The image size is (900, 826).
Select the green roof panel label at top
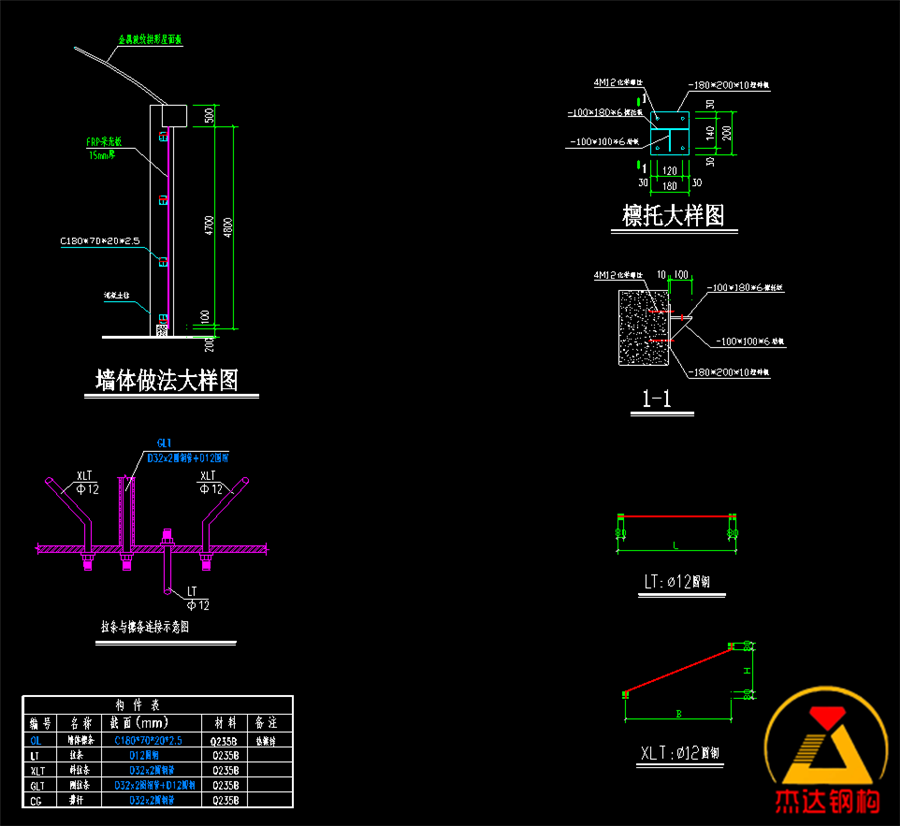(150, 40)
